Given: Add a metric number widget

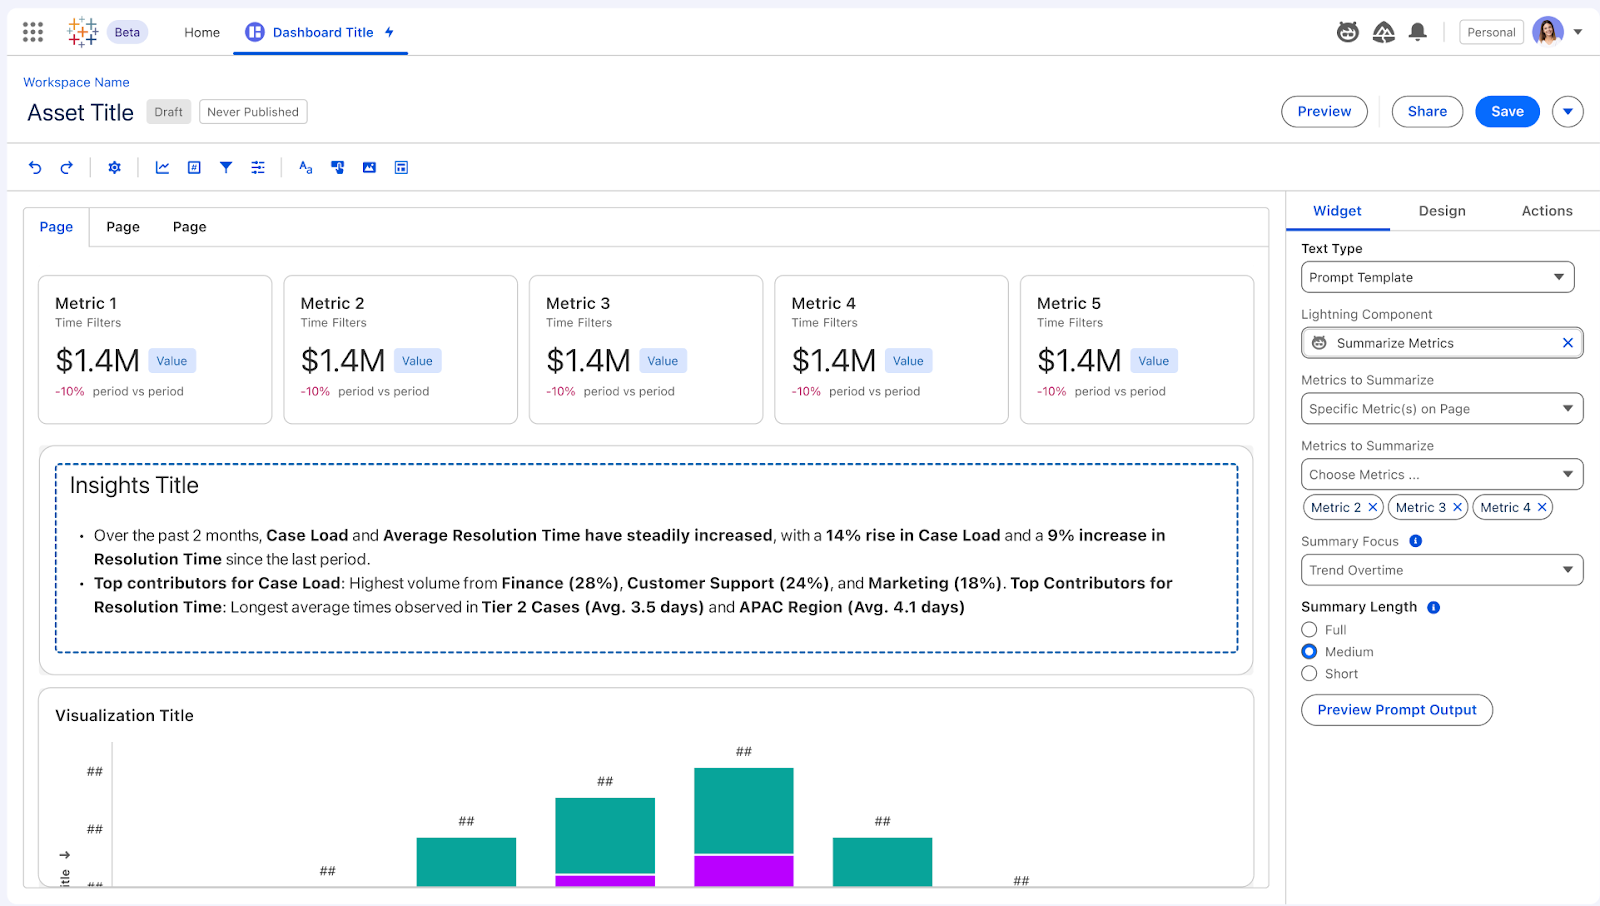Looking at the screenshot, I should [193, 167].
